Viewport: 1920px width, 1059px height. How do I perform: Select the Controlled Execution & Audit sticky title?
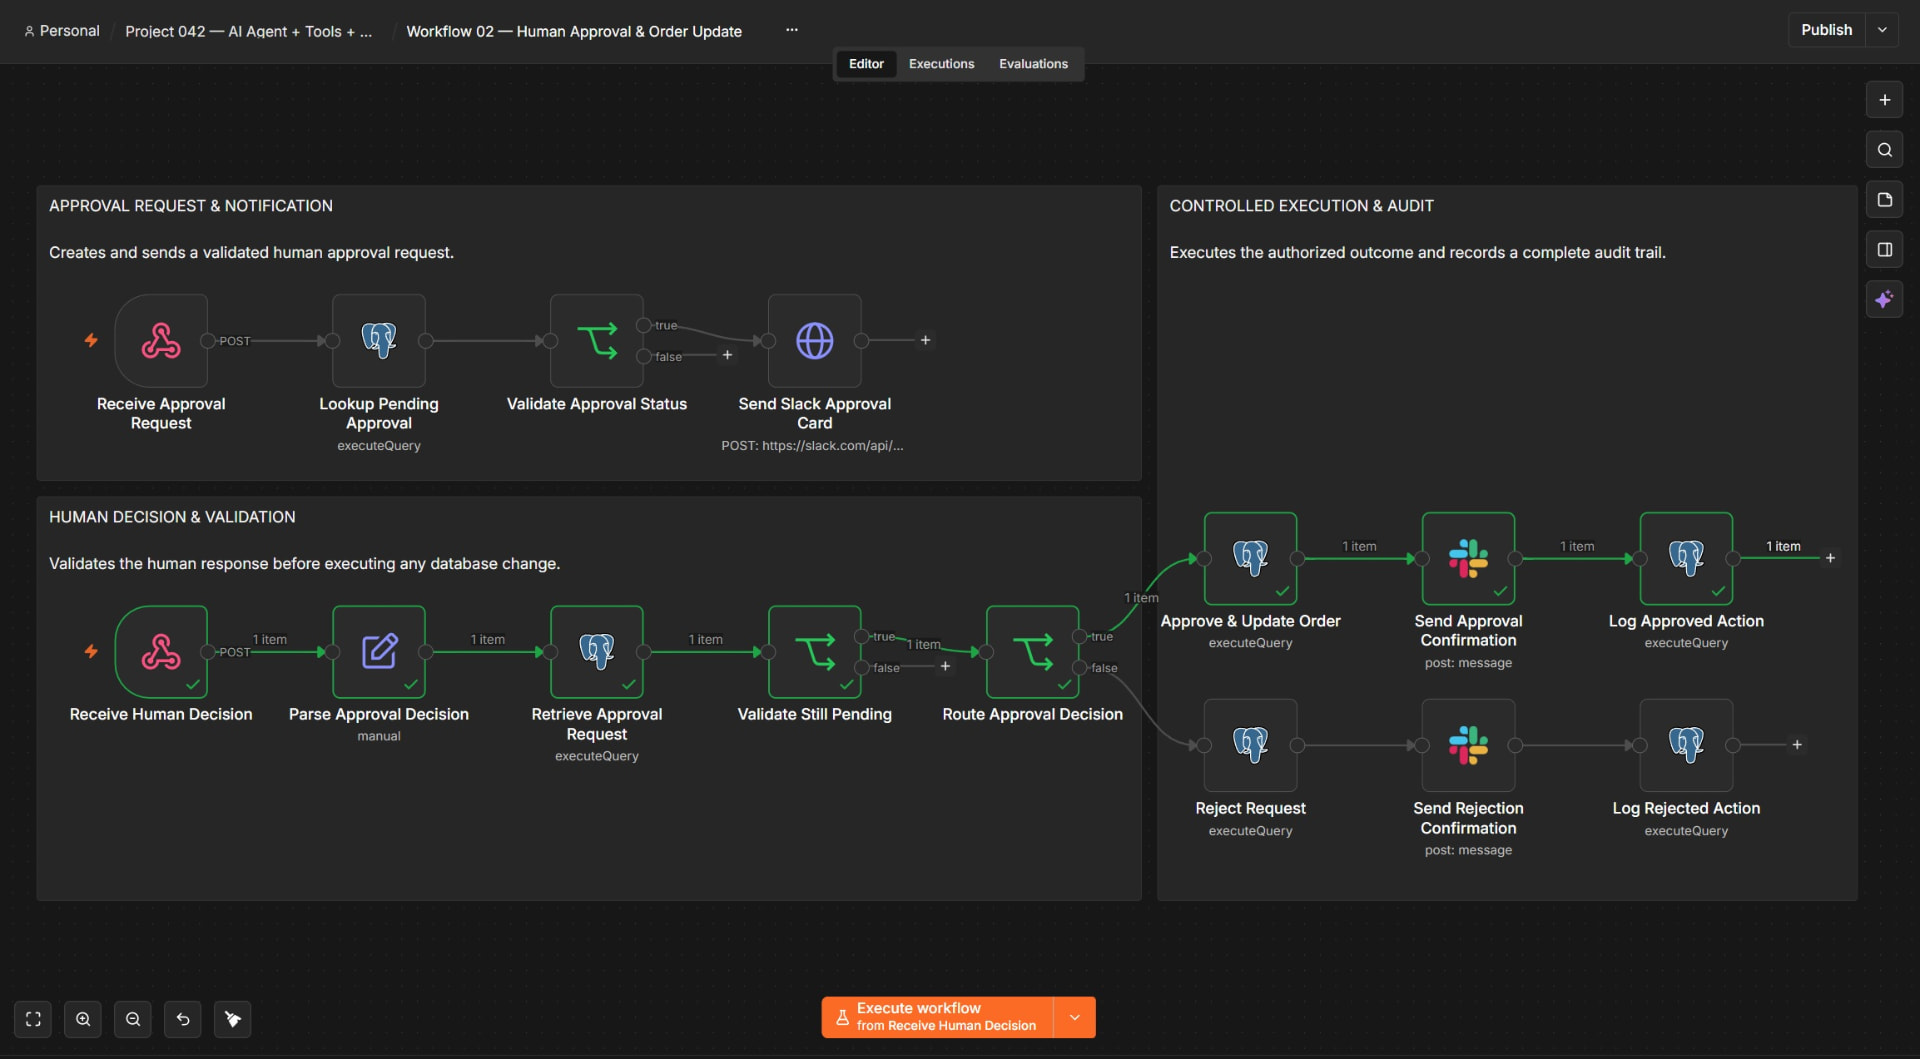tap(1301, 206)
